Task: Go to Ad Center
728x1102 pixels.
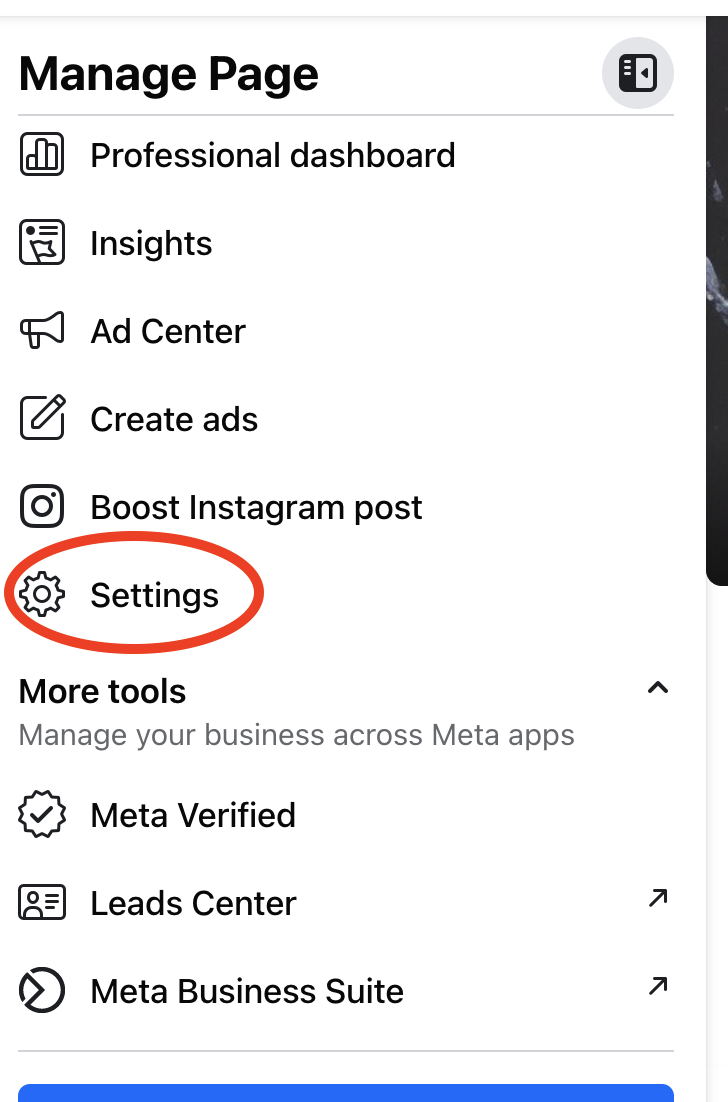Action: [168, 331]
